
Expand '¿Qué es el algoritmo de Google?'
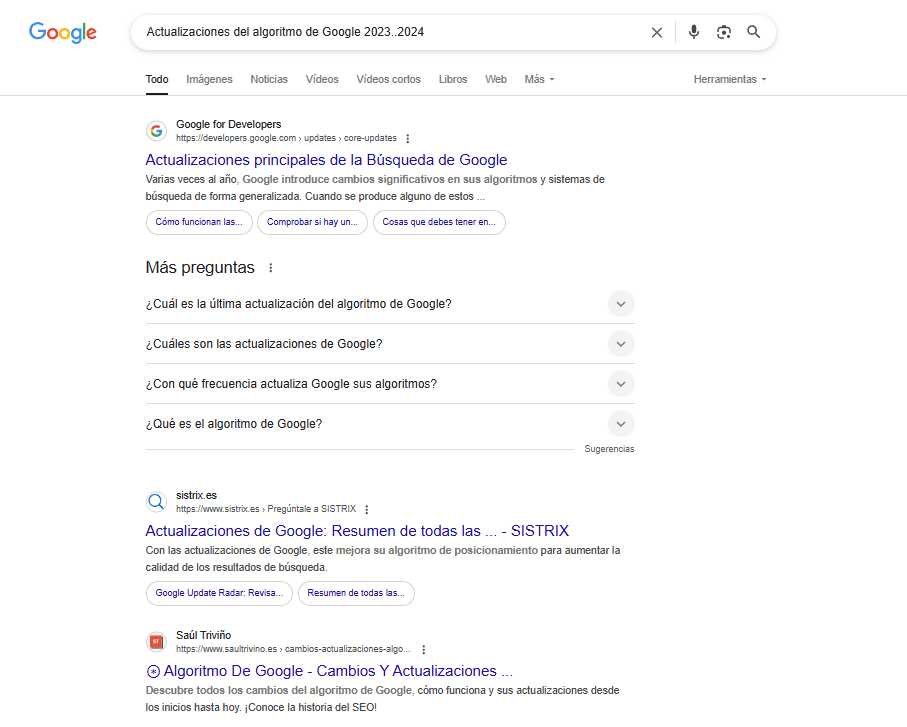tap(390, 424)
